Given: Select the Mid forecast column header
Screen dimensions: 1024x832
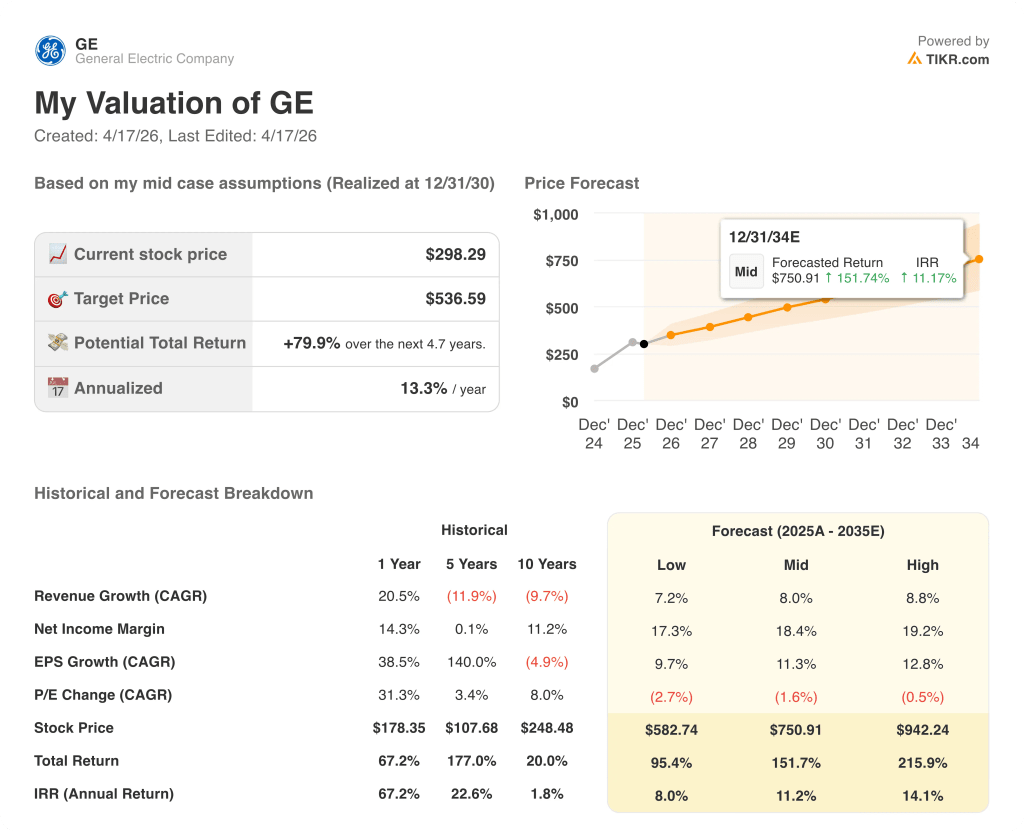Looking at the screenshot, I should click(x=796, y=565).
